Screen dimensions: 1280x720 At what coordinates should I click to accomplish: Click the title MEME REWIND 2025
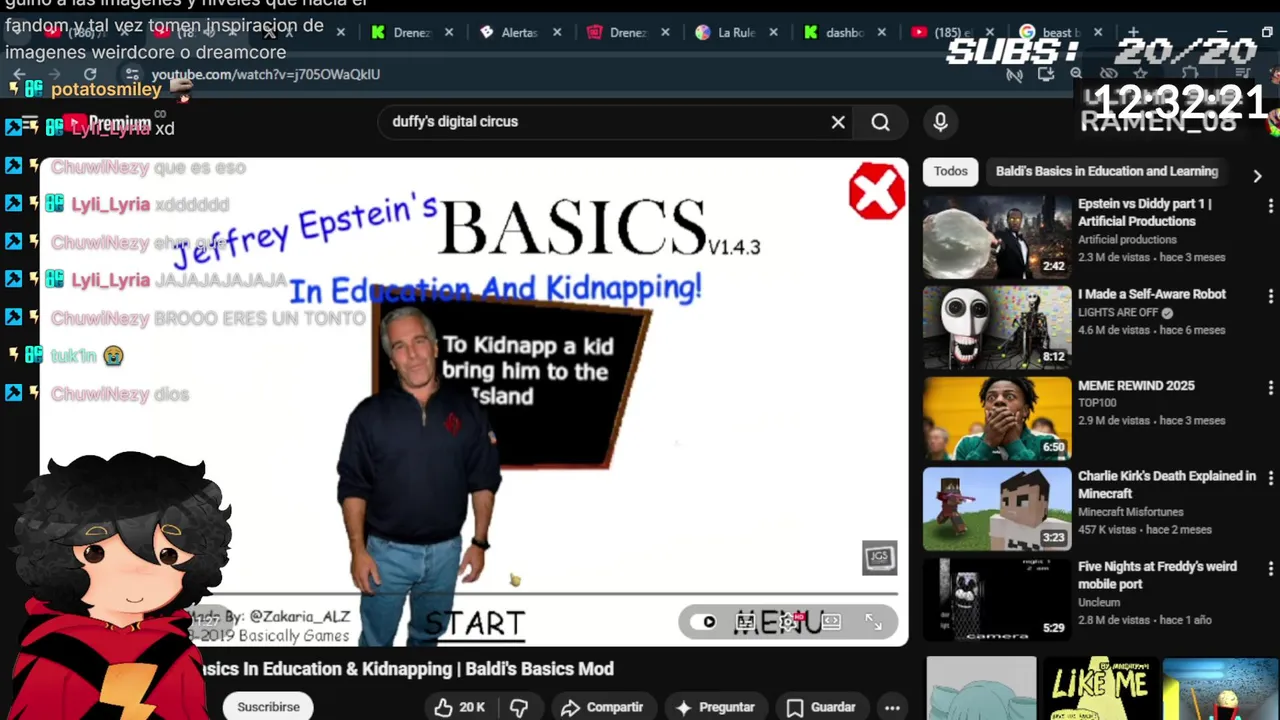1136,385
